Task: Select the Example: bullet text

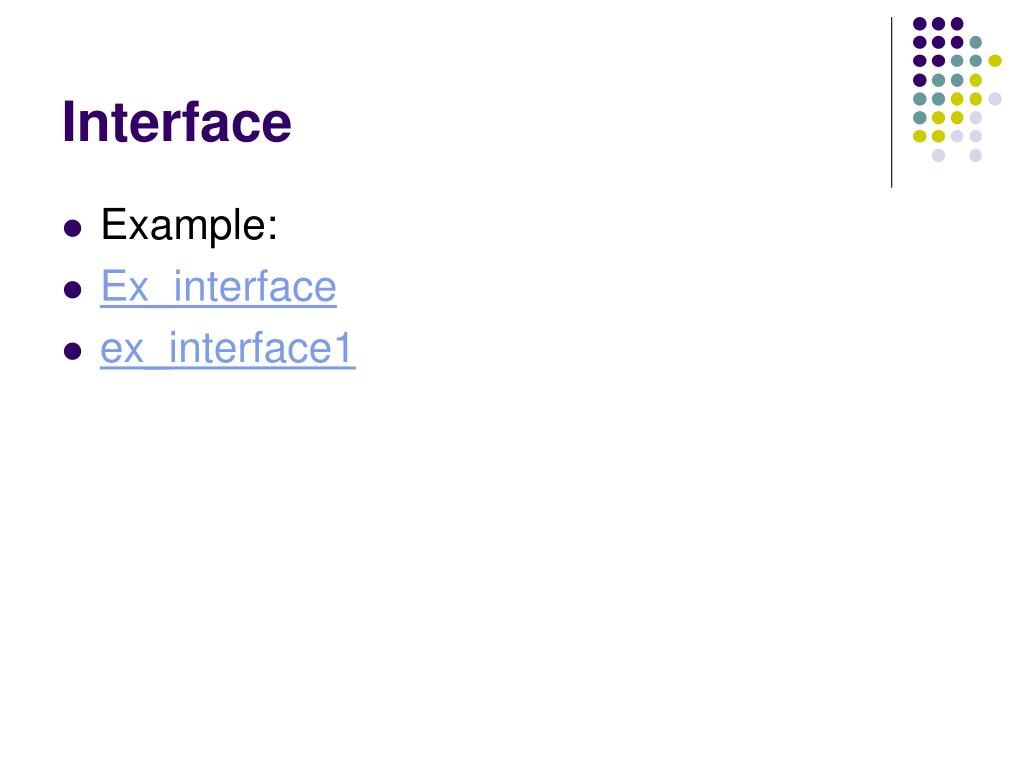Action: (189, 225)
